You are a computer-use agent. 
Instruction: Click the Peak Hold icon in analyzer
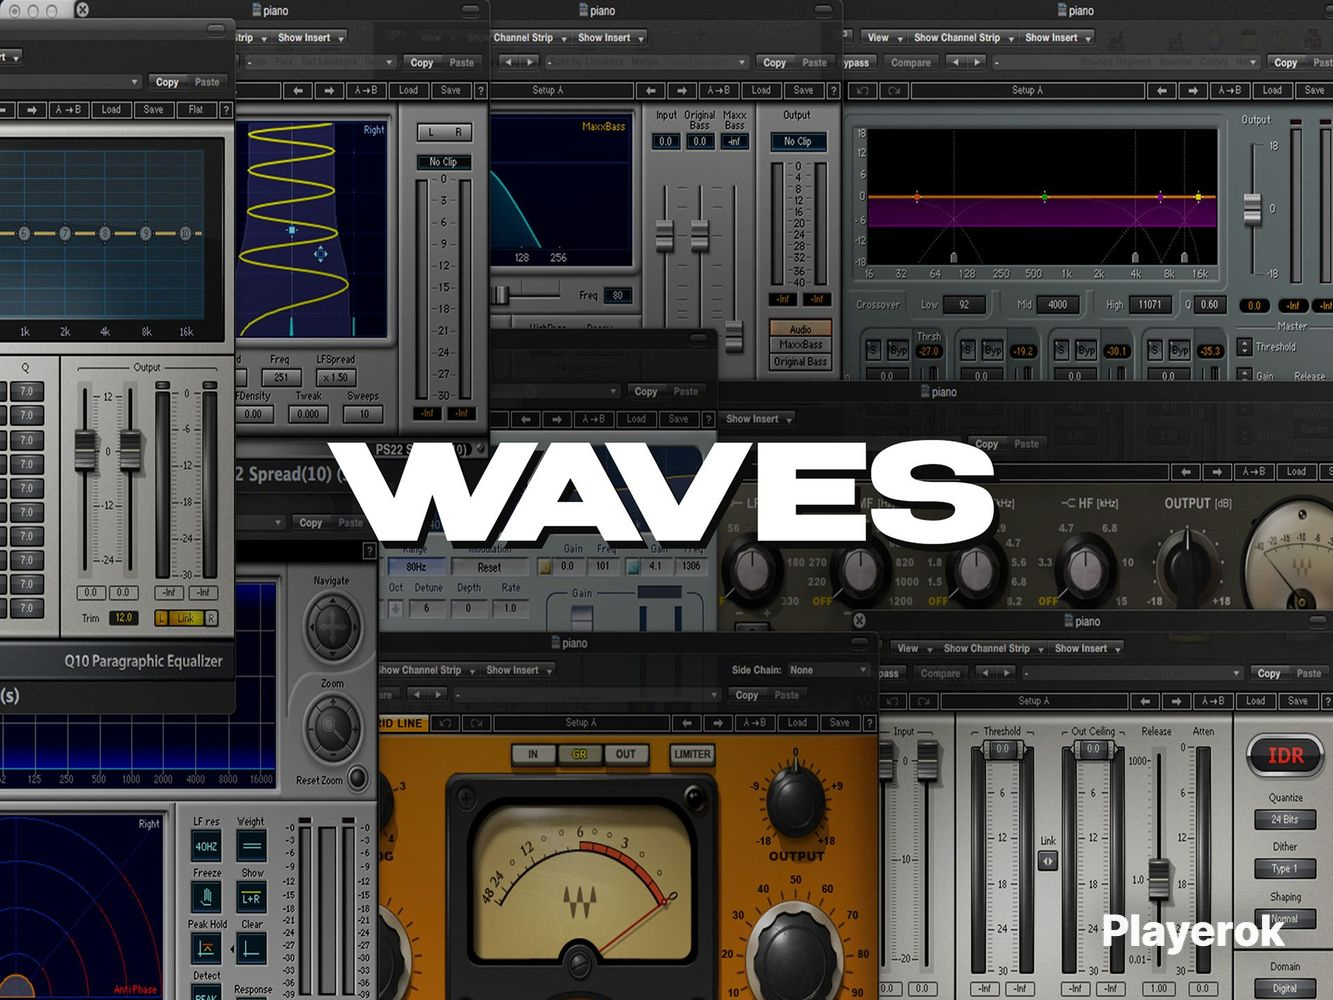coord(206,947)
